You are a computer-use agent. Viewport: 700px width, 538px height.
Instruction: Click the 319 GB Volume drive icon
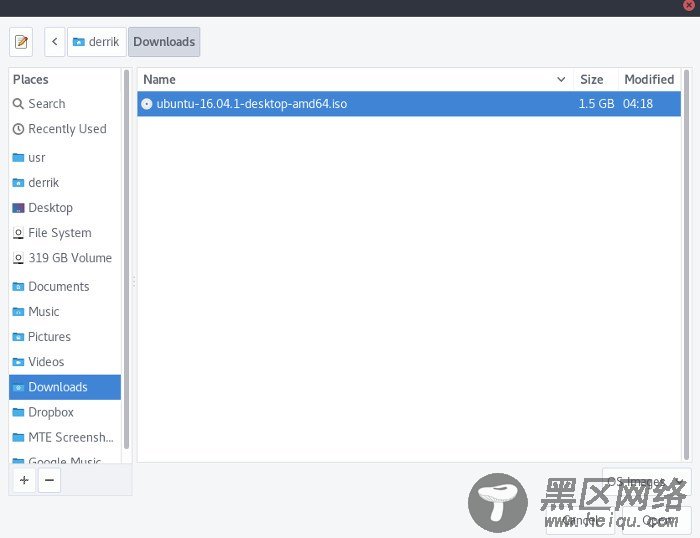coord(18,258)
